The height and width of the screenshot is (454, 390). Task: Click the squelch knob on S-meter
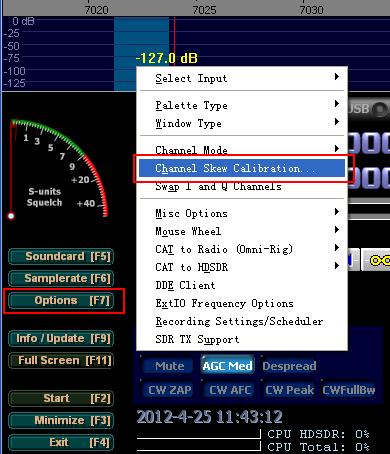(x=11, y=216)
